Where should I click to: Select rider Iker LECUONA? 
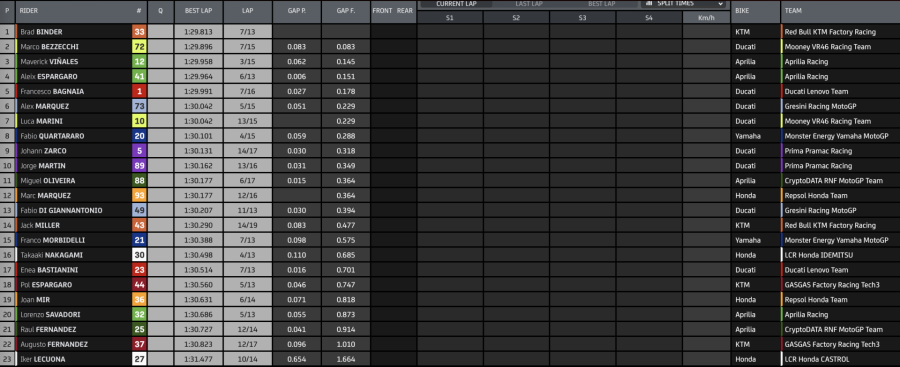point(42,360)
